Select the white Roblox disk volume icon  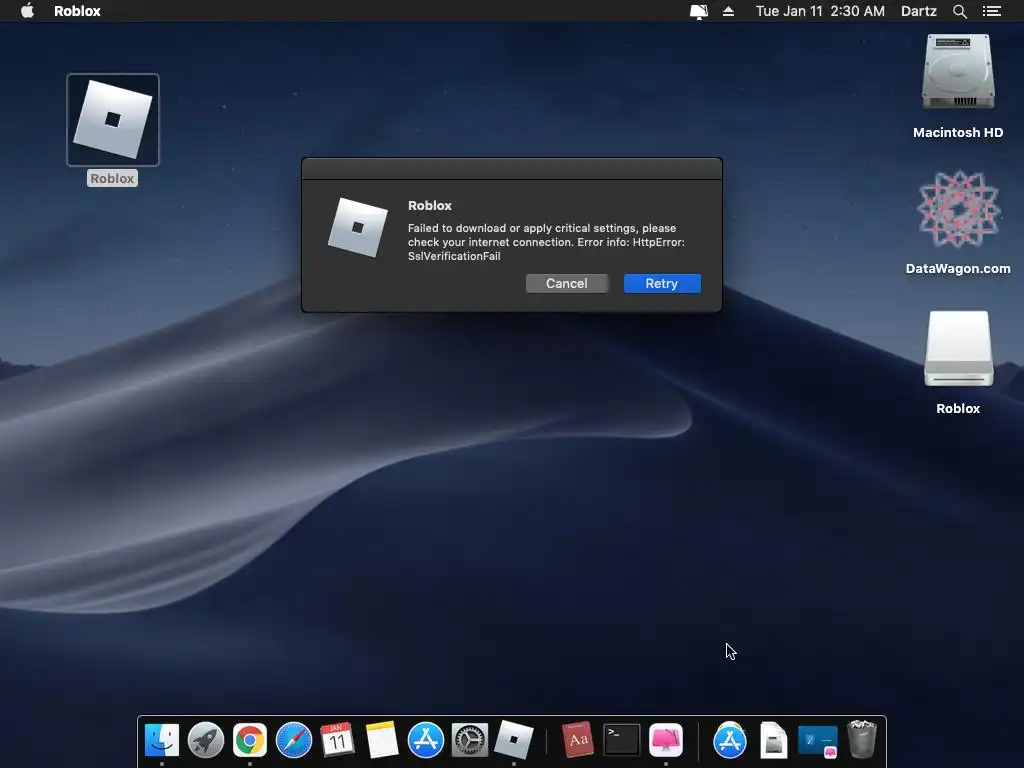958,349
